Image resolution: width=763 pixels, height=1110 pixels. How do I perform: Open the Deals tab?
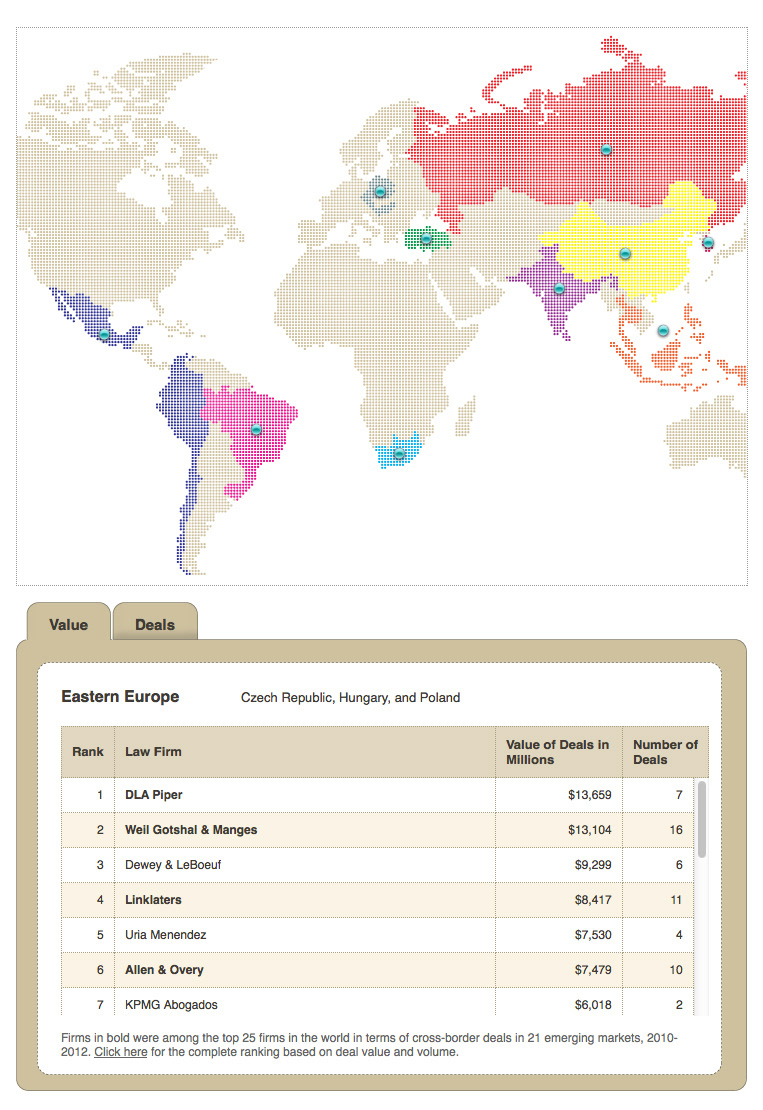(155, 623)
